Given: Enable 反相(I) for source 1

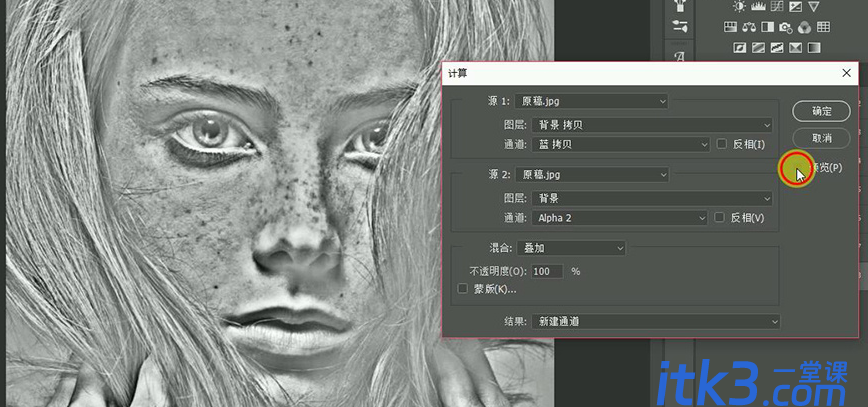Looking at the screenshot, I should [721, 144].
